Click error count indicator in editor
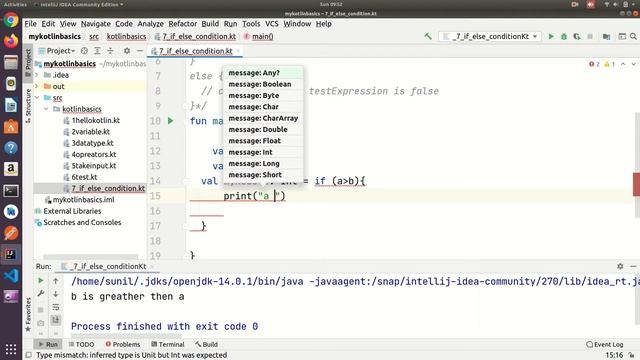 coord(594,64)
